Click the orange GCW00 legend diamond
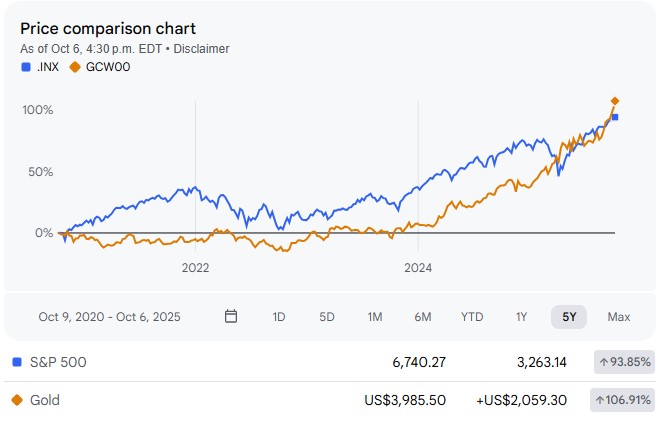 pos(75,67)
